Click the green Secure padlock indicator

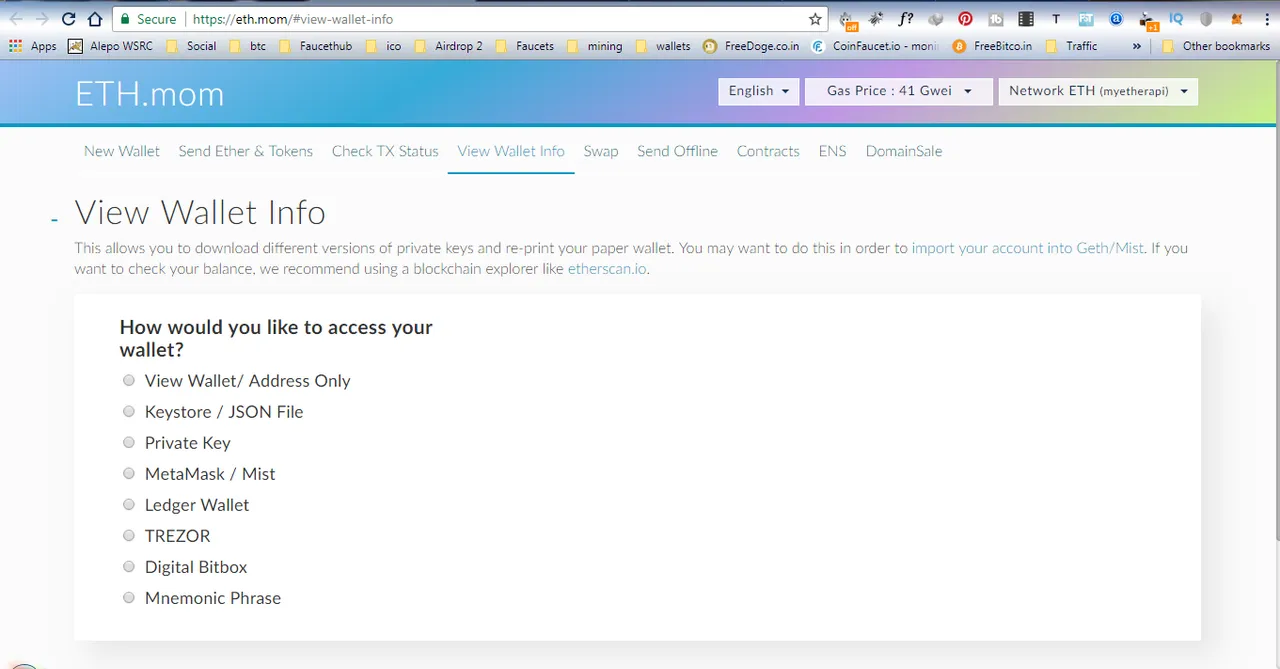coord(146,19)
